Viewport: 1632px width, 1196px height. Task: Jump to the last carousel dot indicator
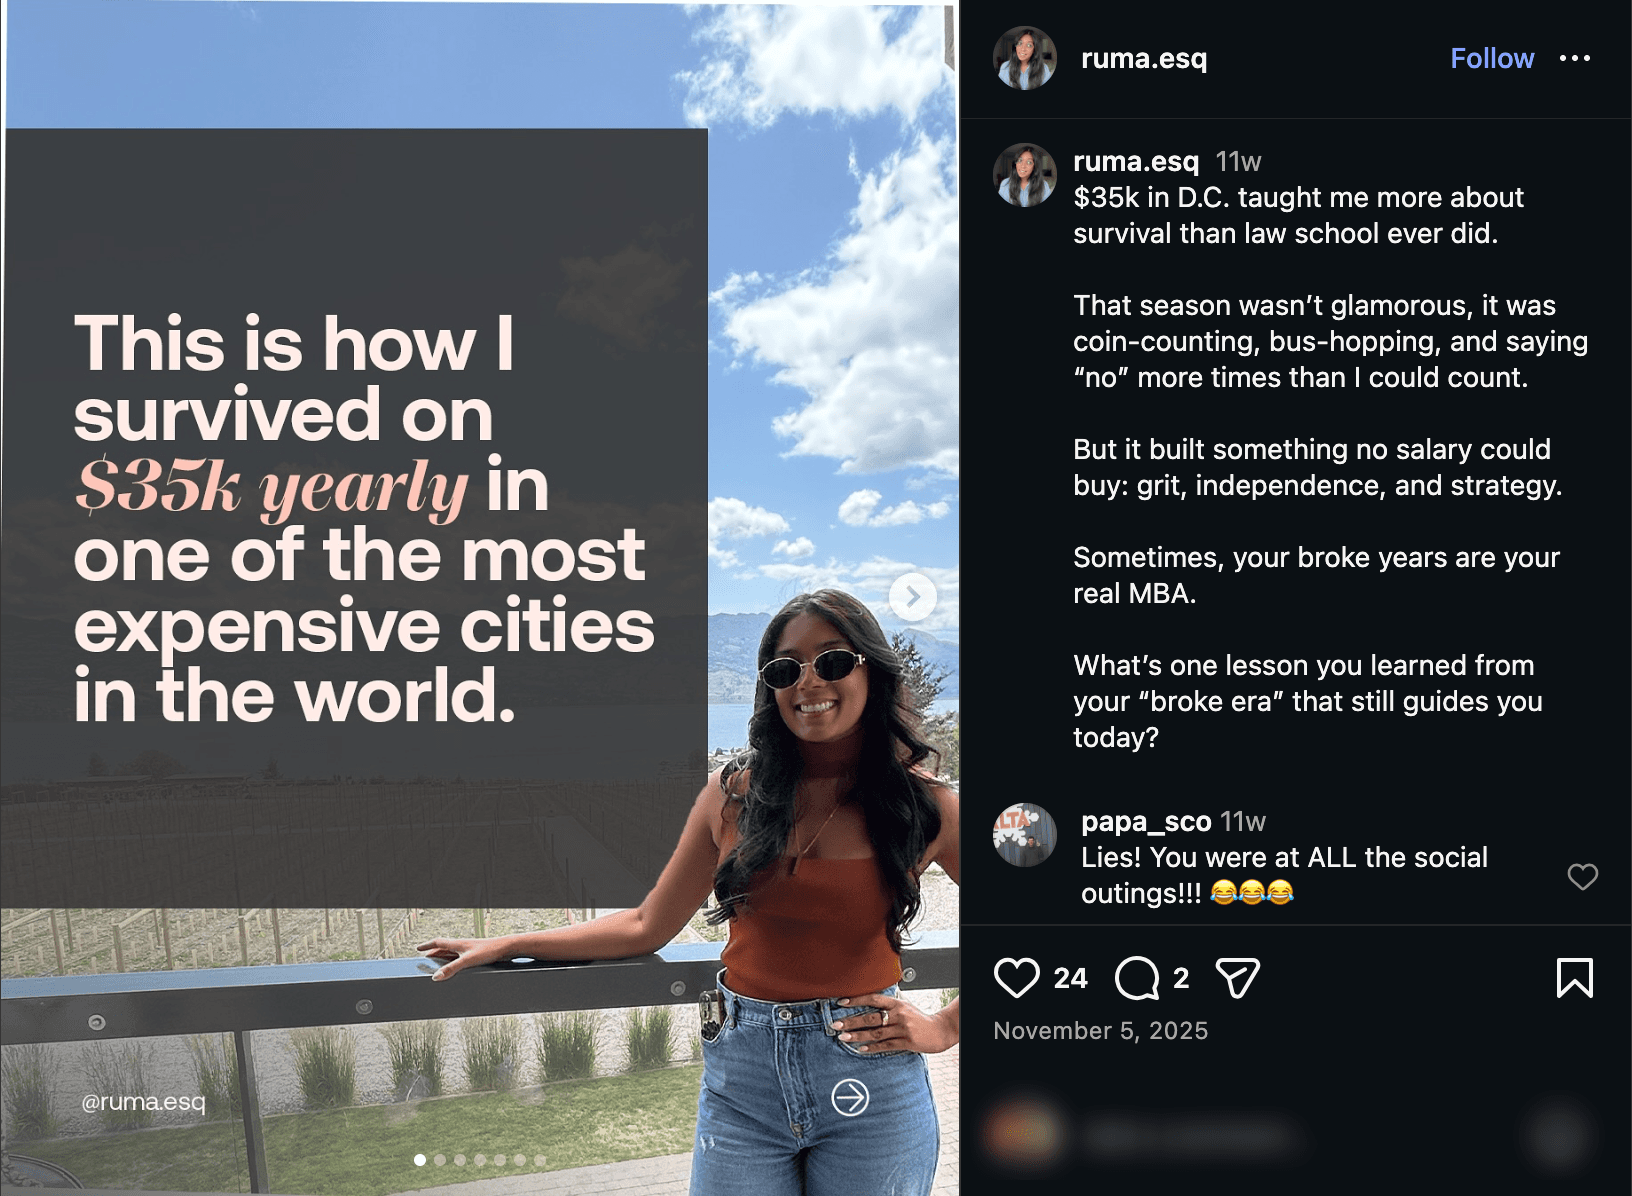pyautogui.click(x=540, y=1160)
